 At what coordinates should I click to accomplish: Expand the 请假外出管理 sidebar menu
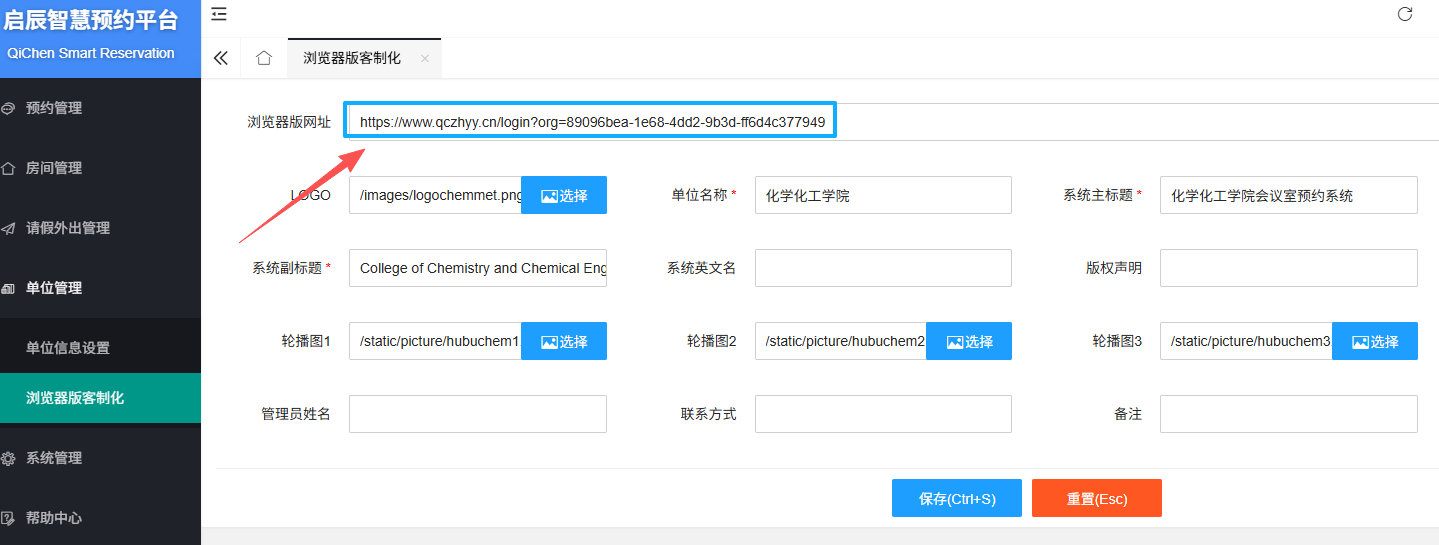click(x=67, y=228)
